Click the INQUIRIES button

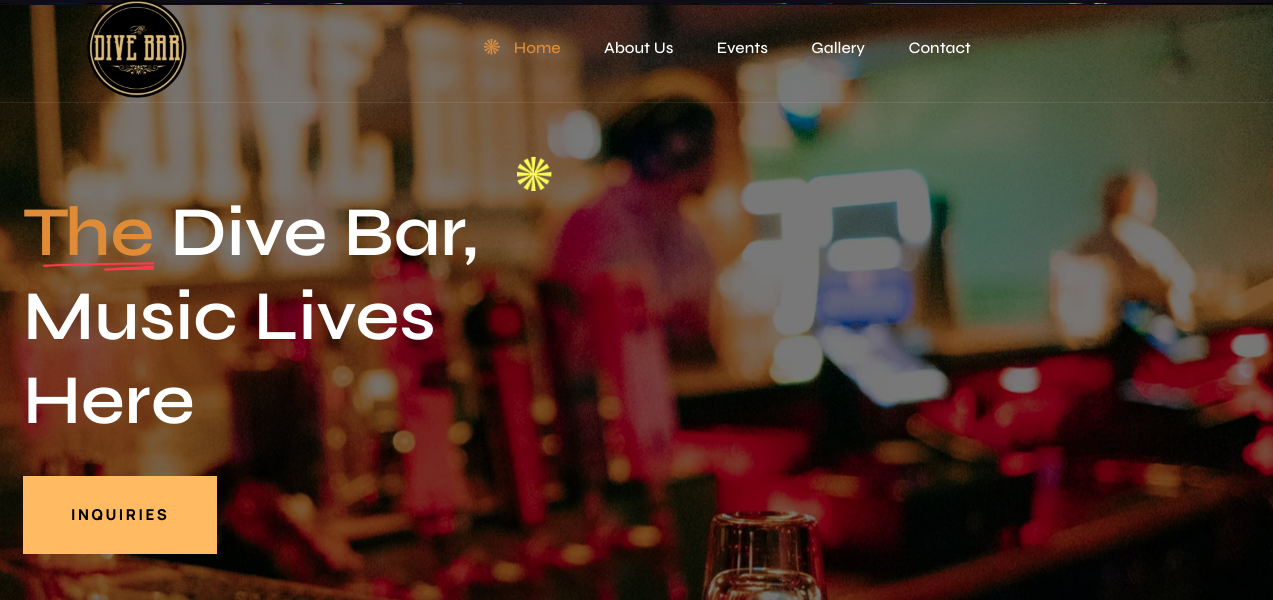[x=120, y=515]
